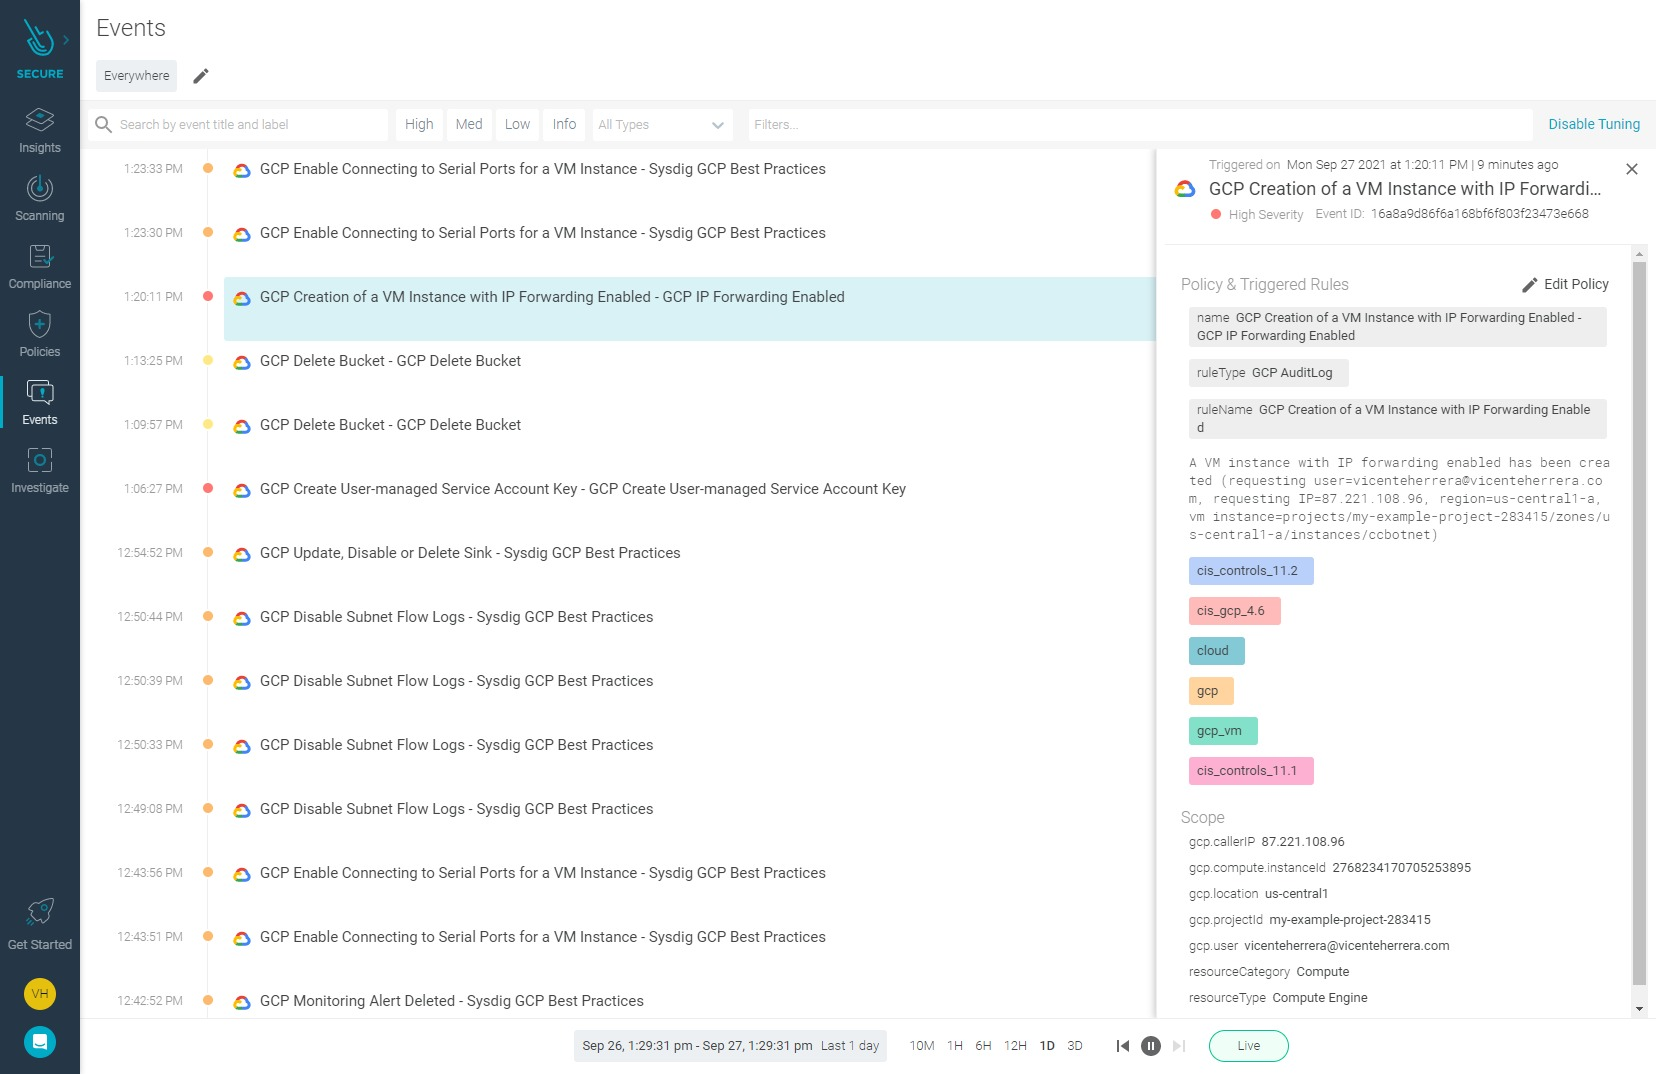Click the details panel scrollbar

coord(1639,623)
